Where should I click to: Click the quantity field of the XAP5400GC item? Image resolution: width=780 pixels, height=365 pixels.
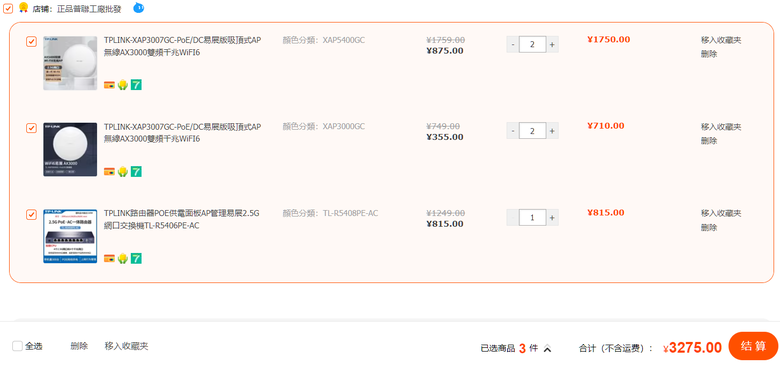coord(533,44)
